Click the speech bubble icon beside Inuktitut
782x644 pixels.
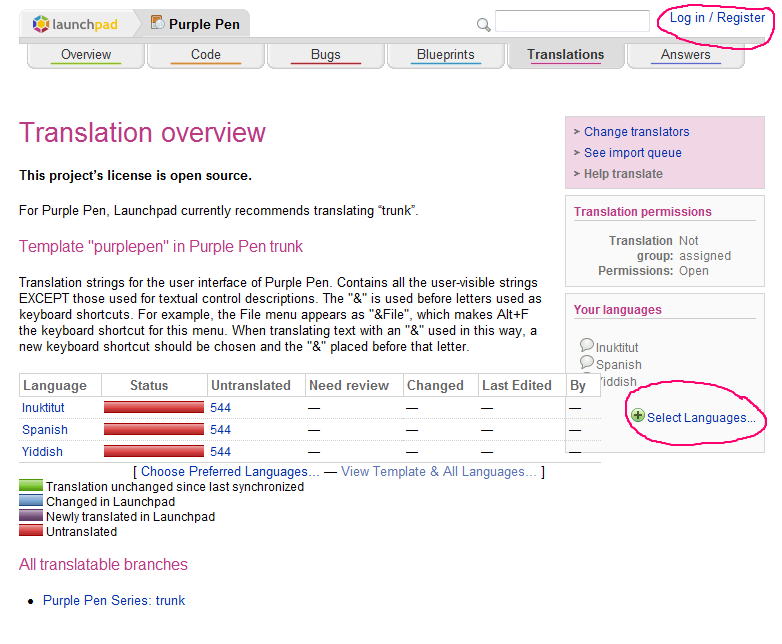(x=586, y=345)
